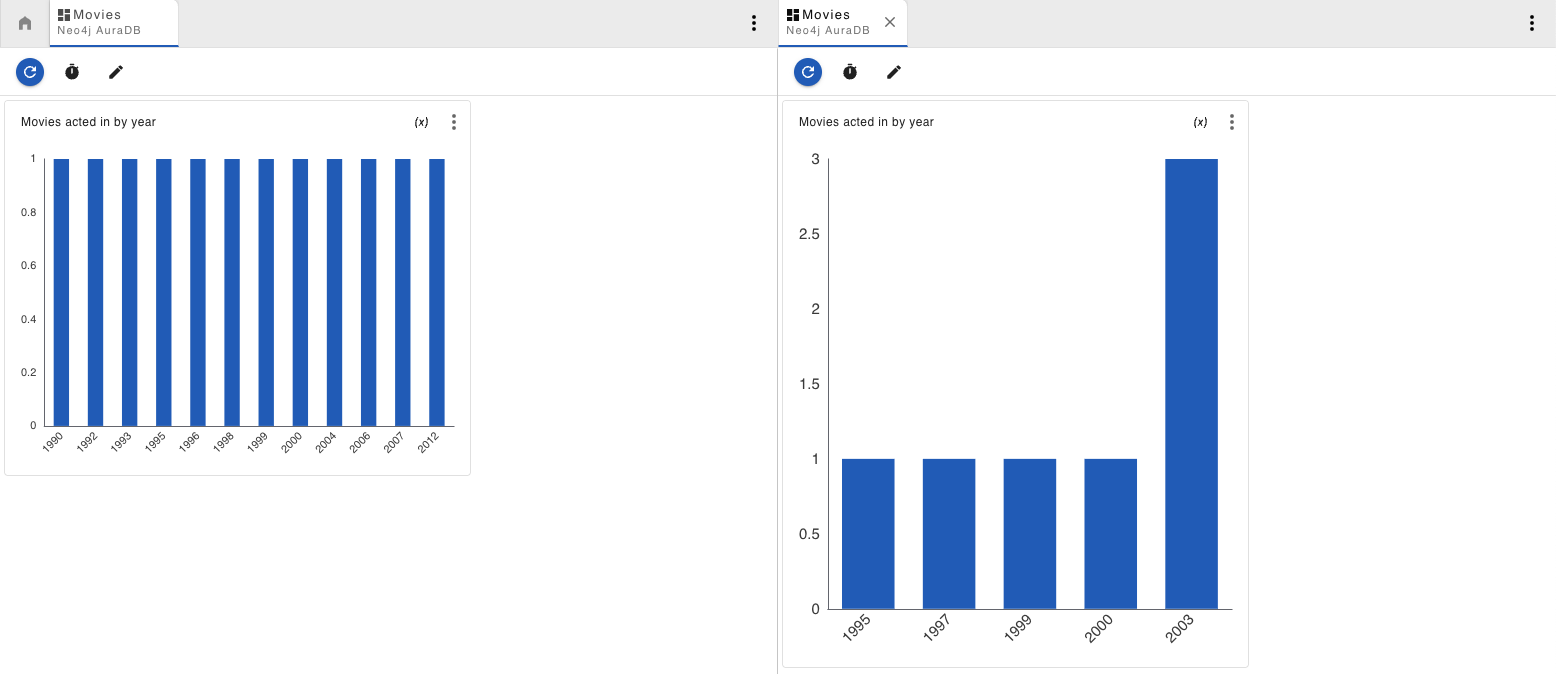Refresh the left pane Movies dashboard

pos(30,72)
